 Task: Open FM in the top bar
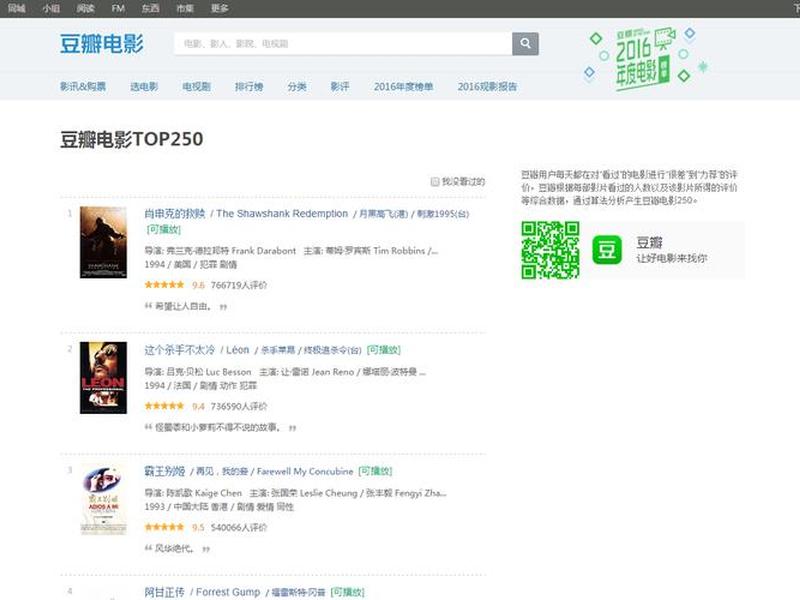click(118, 8)
